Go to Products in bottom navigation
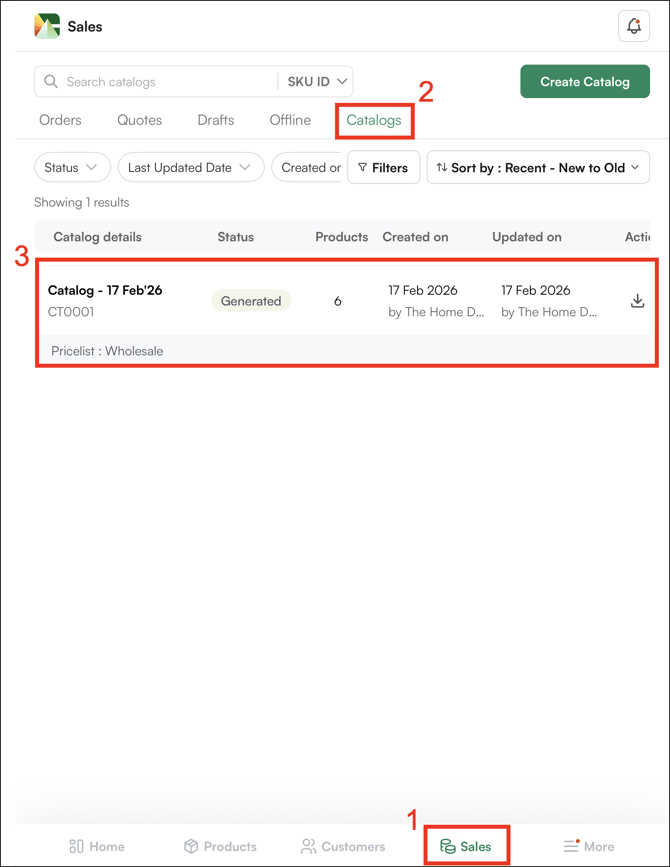This screenshot has width=670, height=867. [220, 846]
